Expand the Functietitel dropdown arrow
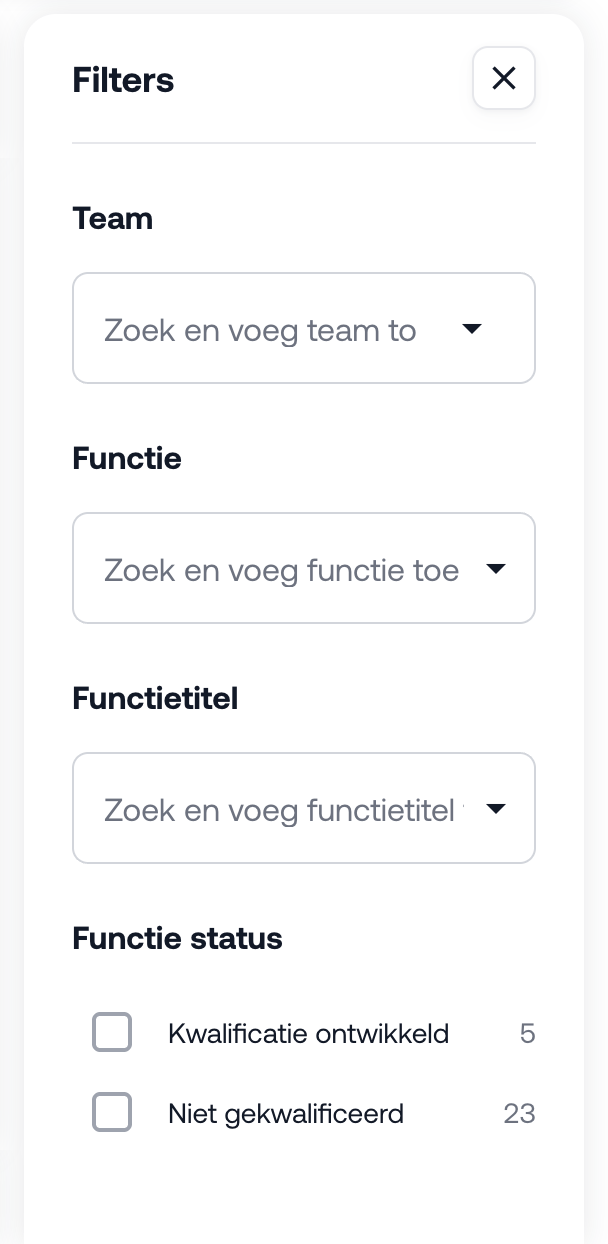The height and width of the screenshot is (1244, 608). coord(496,809)
